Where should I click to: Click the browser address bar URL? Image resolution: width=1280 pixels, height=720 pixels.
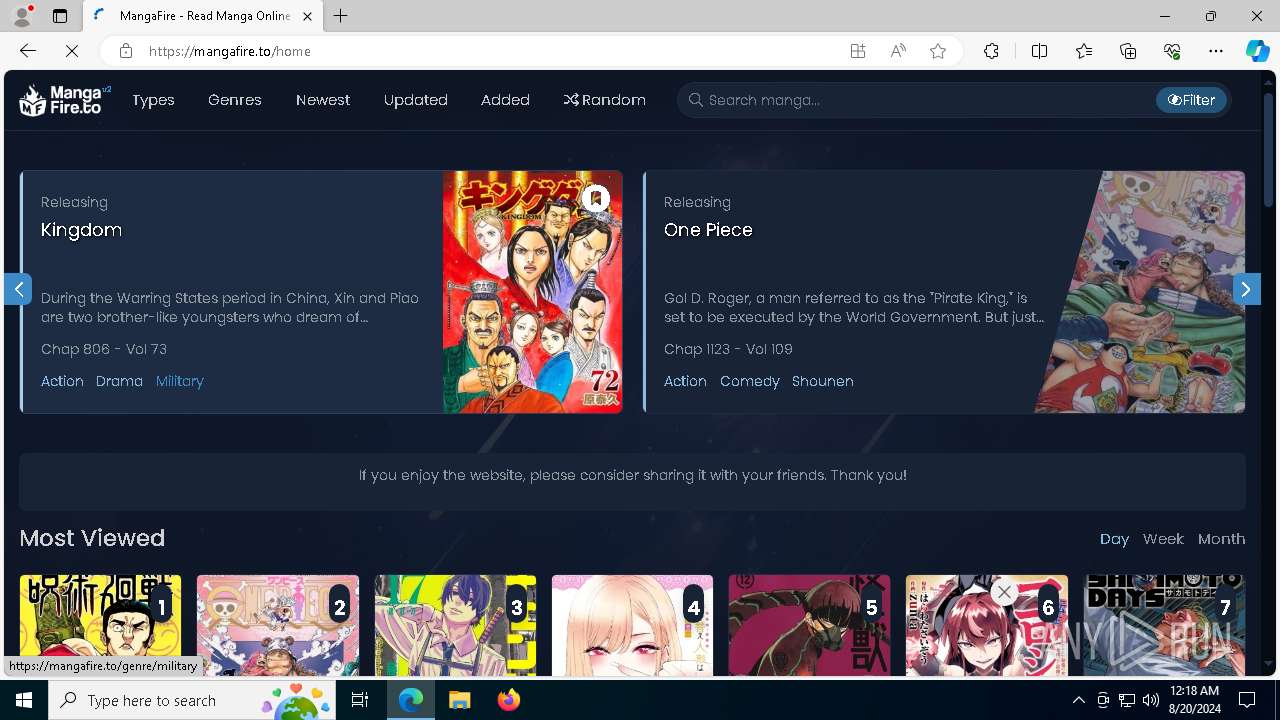[x=230, y=51]
